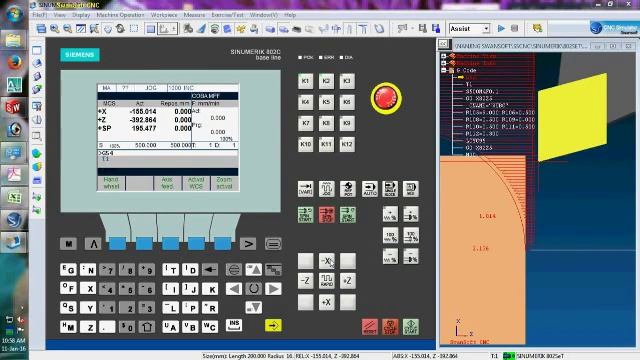The width and height of the screenshot is (640, 360).
Task: Expand the second red tree node
Action: pos(444,63)
